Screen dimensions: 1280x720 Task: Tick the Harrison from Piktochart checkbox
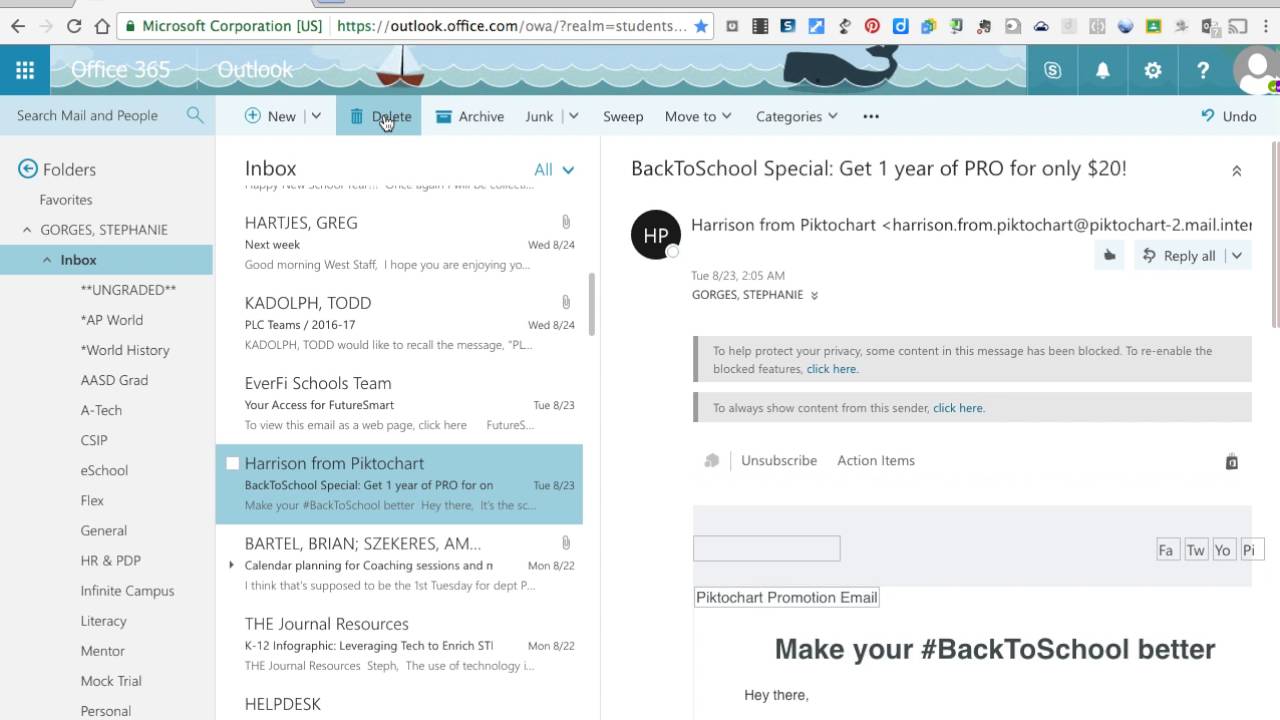coord(232,463)
